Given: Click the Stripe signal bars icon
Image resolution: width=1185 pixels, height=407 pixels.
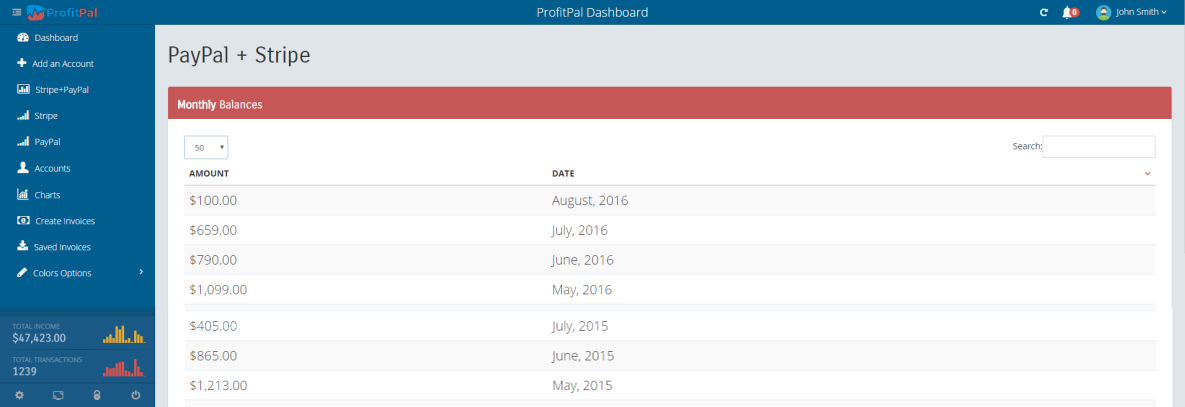Looking at the screenshot, I should [23, 116].
